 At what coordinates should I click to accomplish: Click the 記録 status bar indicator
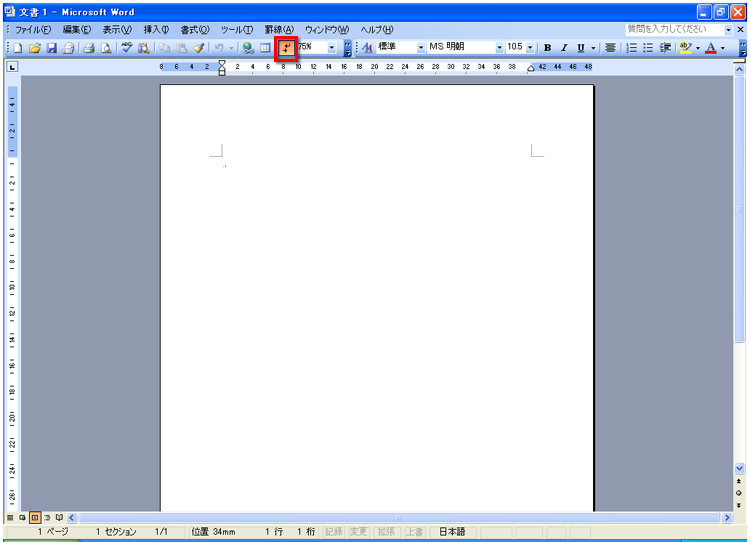334,531
